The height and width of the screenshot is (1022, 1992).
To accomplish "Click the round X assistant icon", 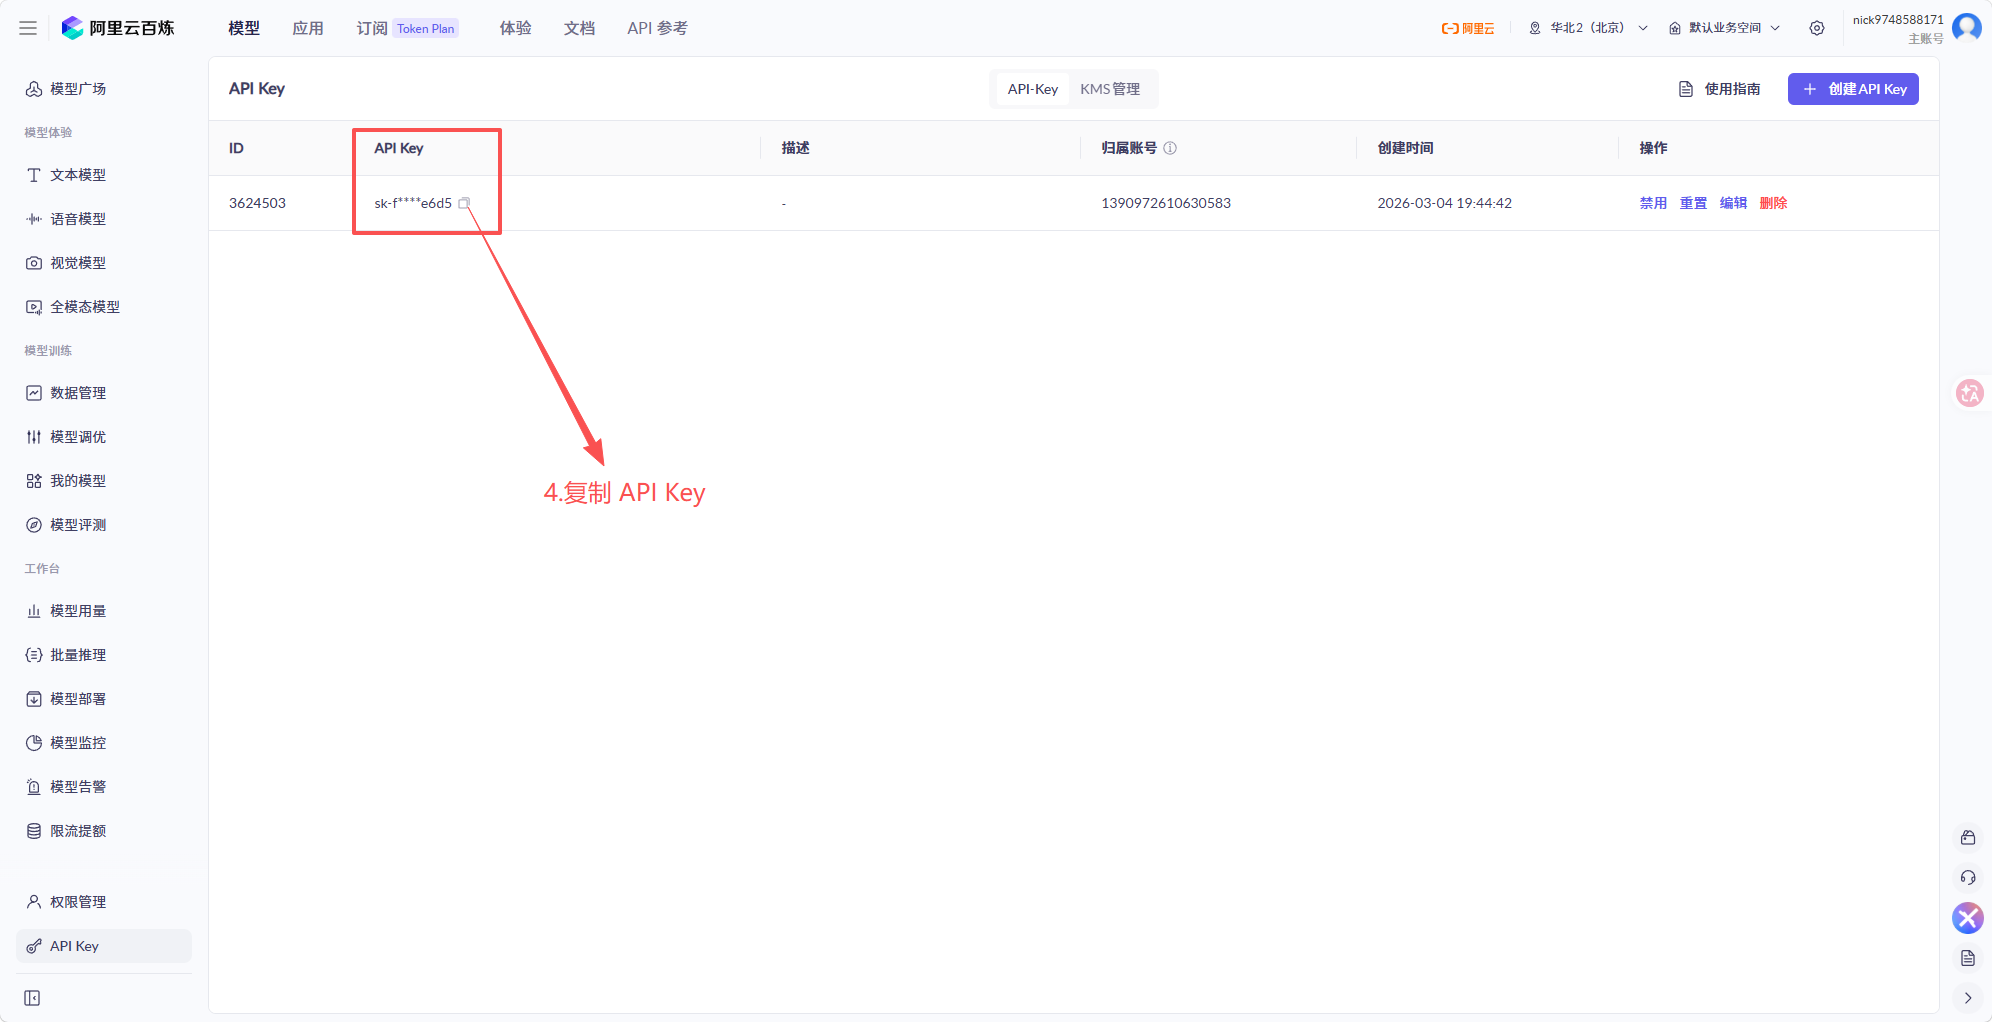I will pos(1968,918).
